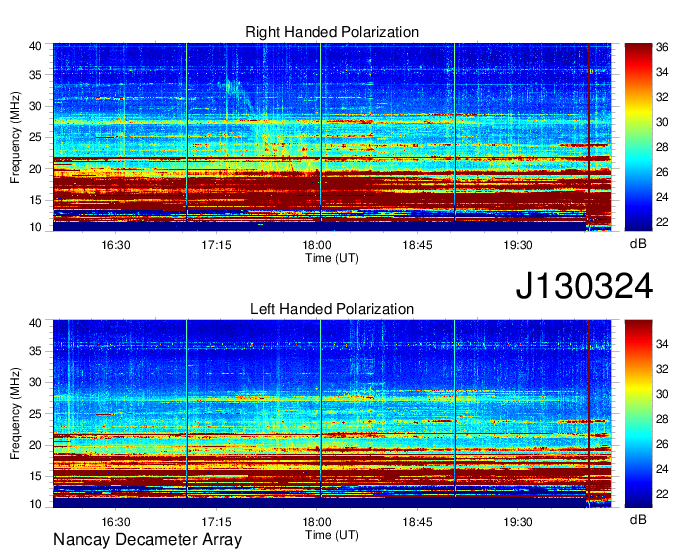
Task: Click the Nancay Decameter Array caption
Action: [x=147, y=539]
